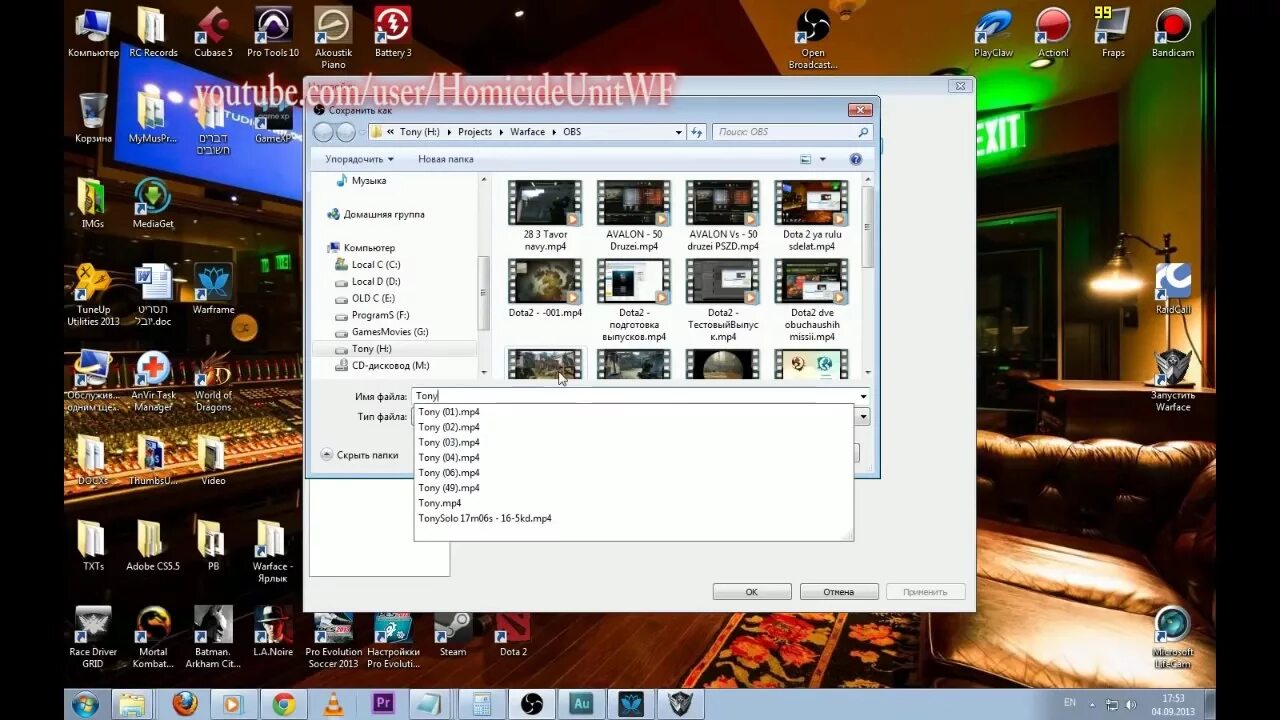Open Microsoft LifeCam desktop icon

[x=1173, y=638]
